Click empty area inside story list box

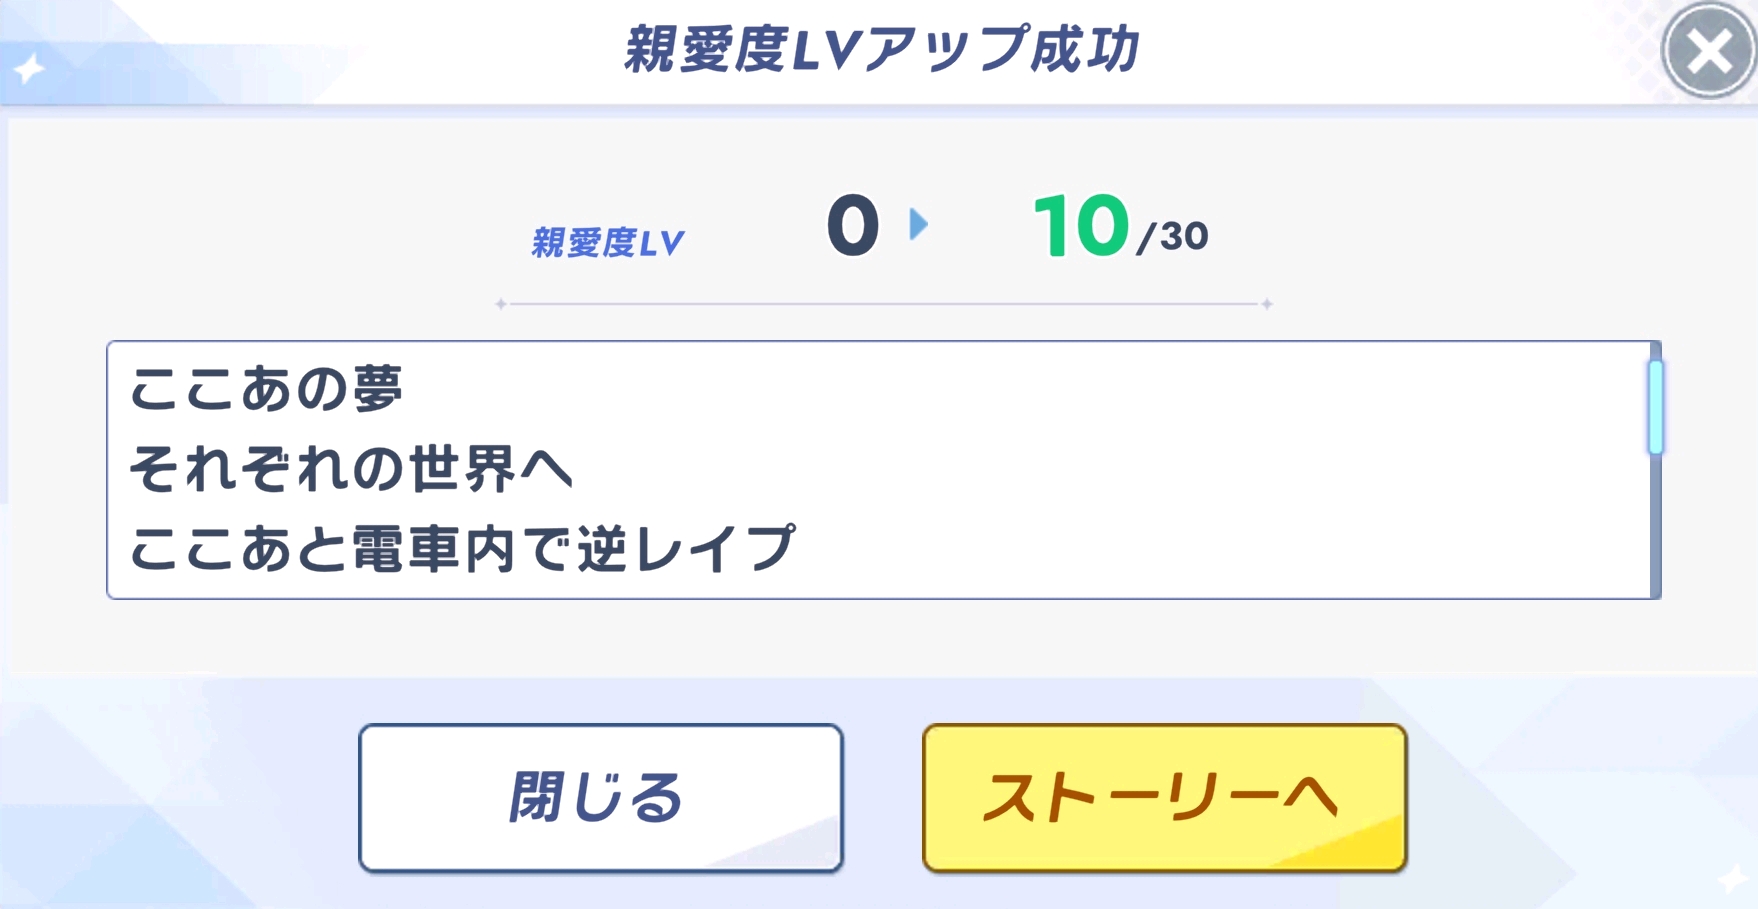[1200, 470]
